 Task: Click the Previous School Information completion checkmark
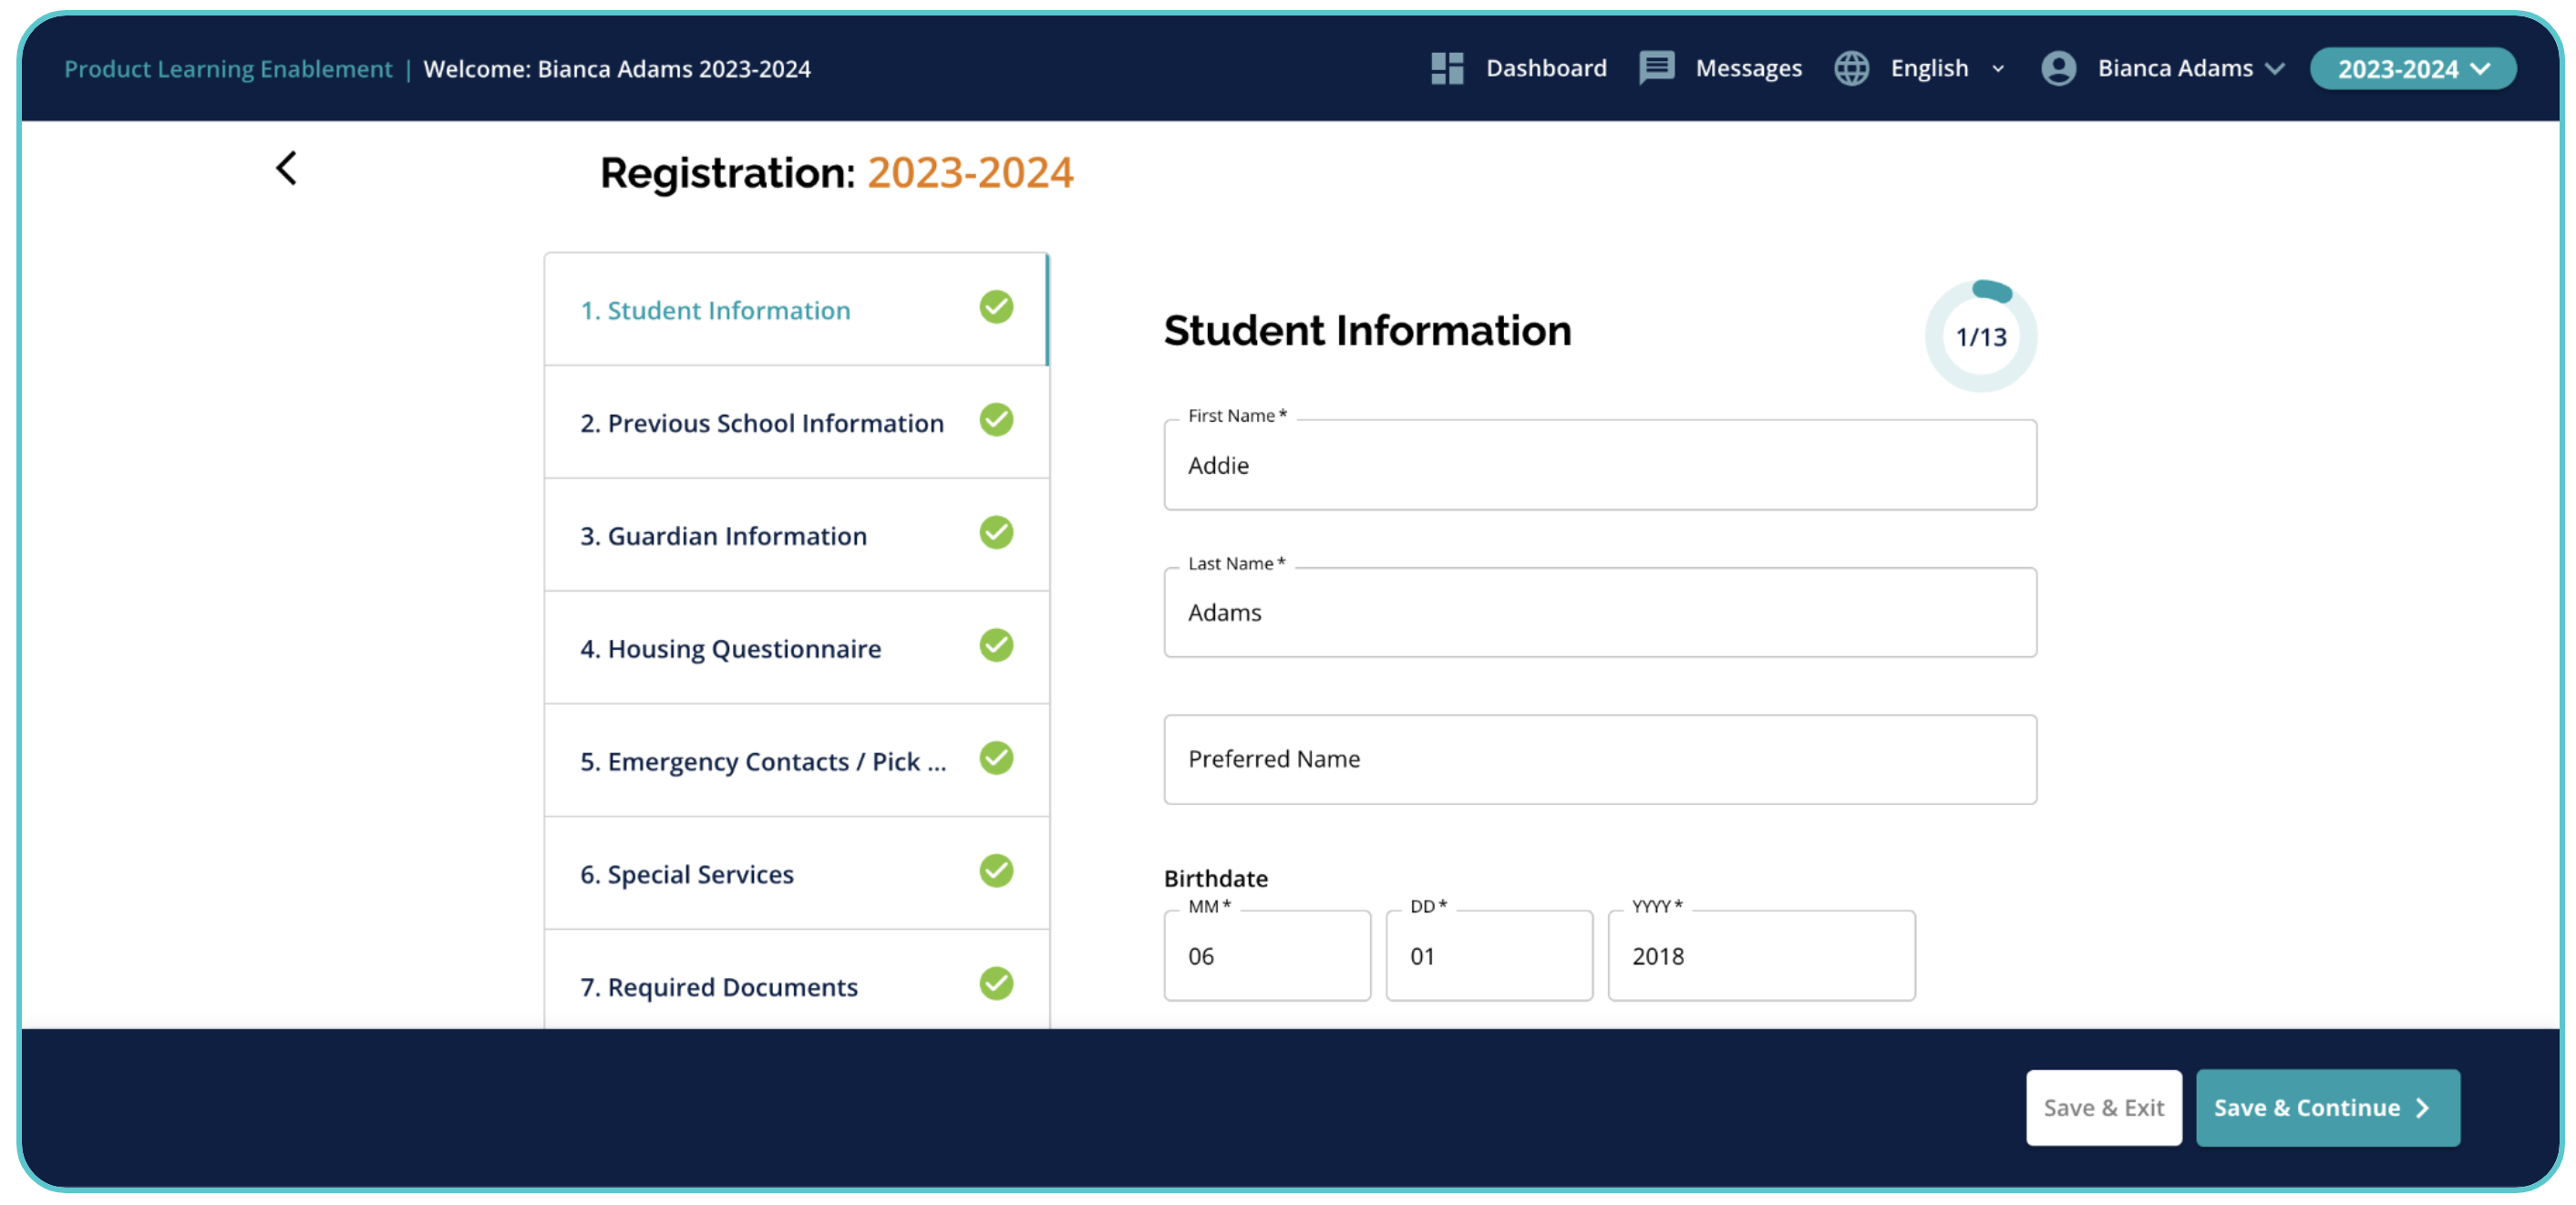click(996, 421)
